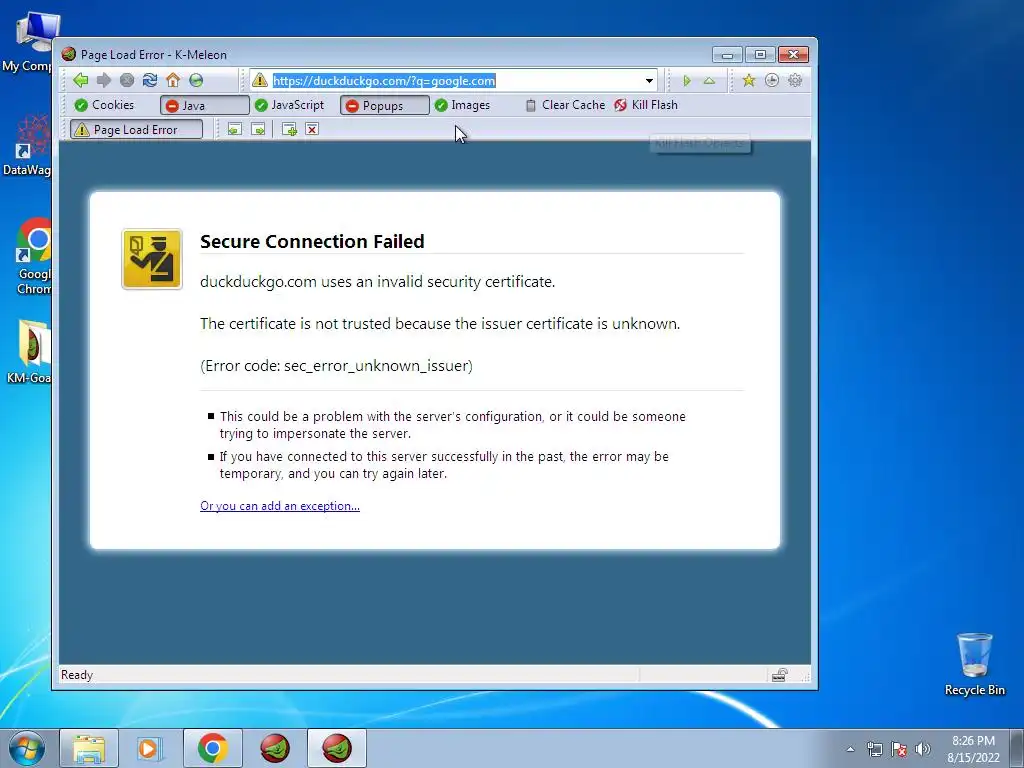The height and width of the screenshot is (768, 1024).
Task: Toggle the Java blocking setting
Action: tap(204, 105)
